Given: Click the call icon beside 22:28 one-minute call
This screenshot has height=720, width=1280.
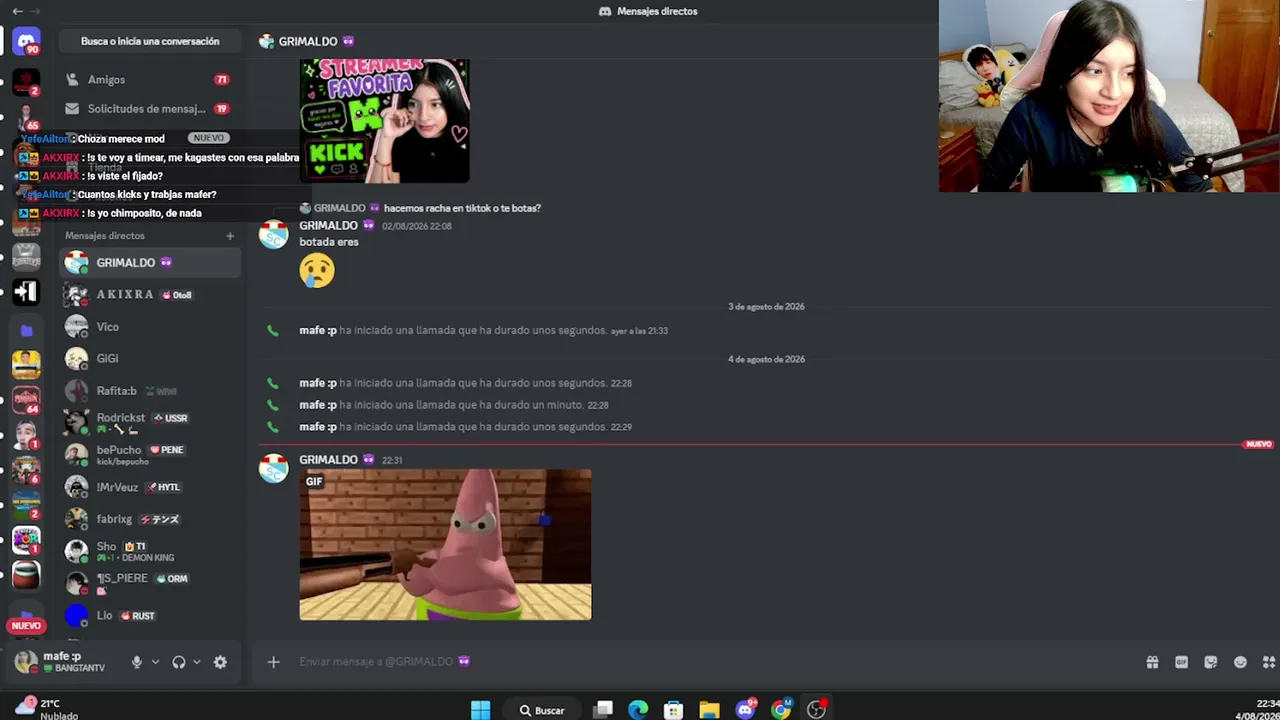Looking at the screenshot, I should pyautogui.click(x=272, y=405).
